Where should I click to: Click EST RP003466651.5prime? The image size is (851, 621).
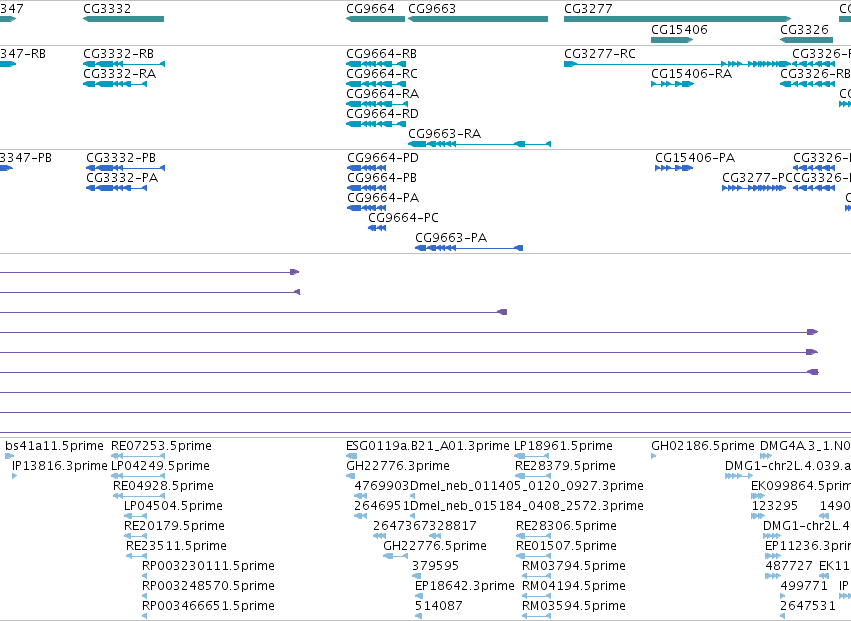click(144, 616)
